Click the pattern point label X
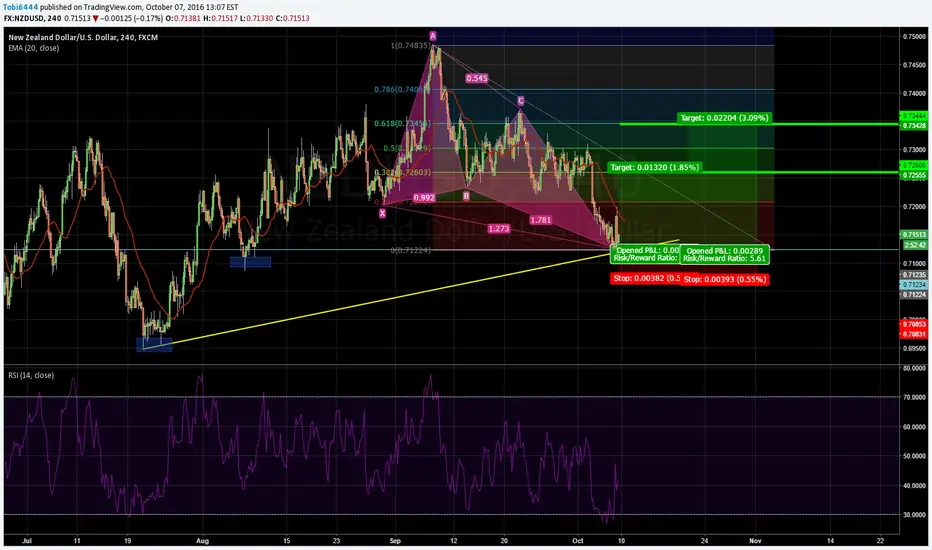 click(382, 213)
